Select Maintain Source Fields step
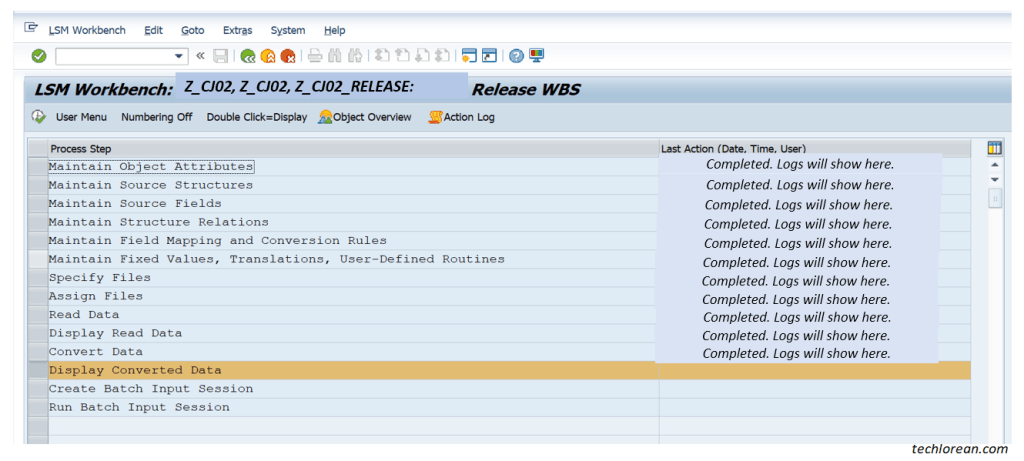The height and width of the screenshot is (461, 1024). (x=353, y=204)
